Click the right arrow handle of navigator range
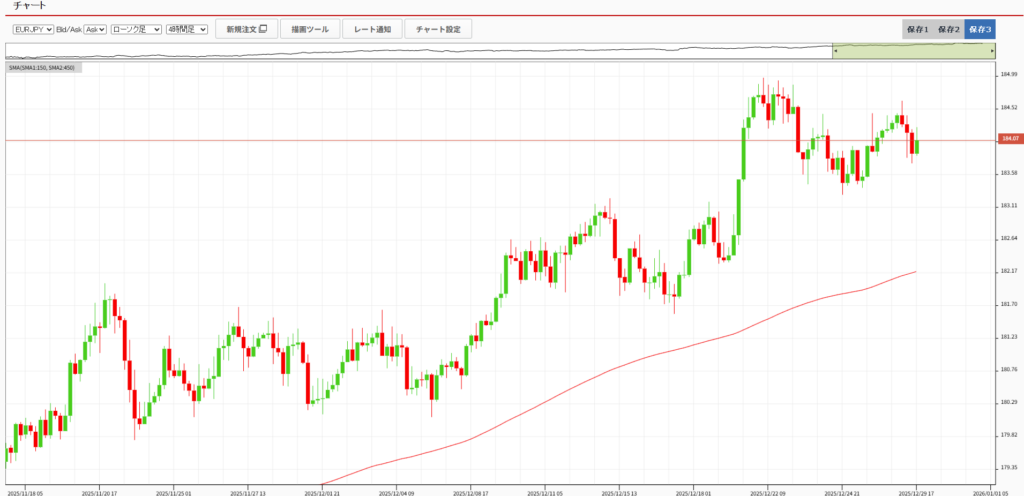1024x496 pixels. (991, 49)
